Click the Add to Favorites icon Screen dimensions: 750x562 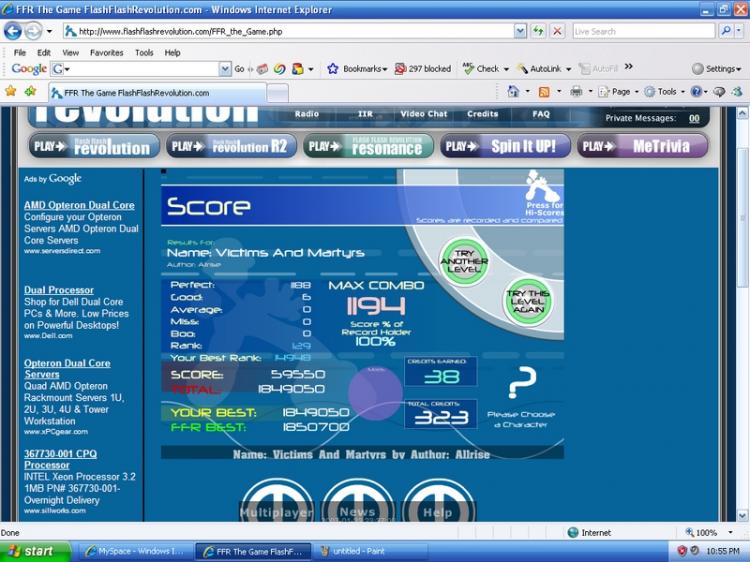[x=30, y=91]
